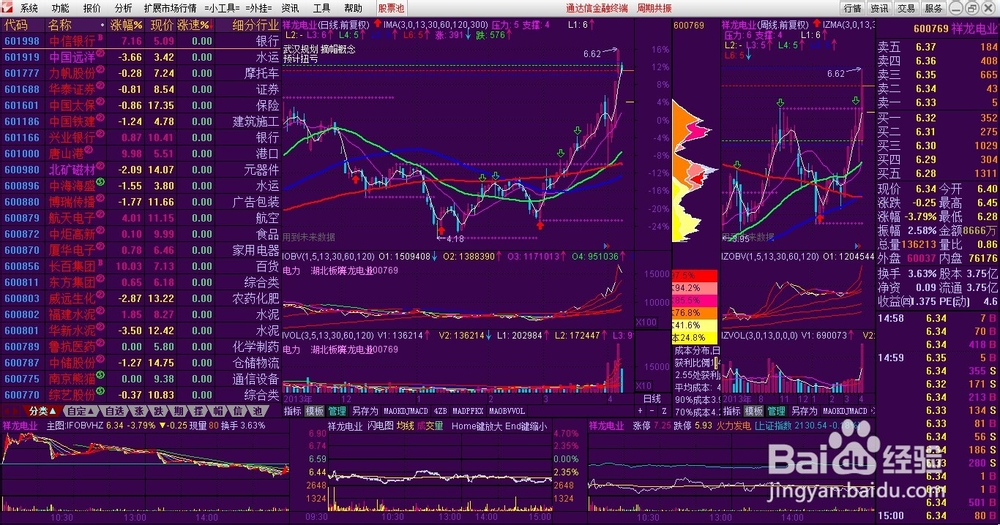
Task: Switch to the 股票池 tab
Action: [x=391, y=8]
